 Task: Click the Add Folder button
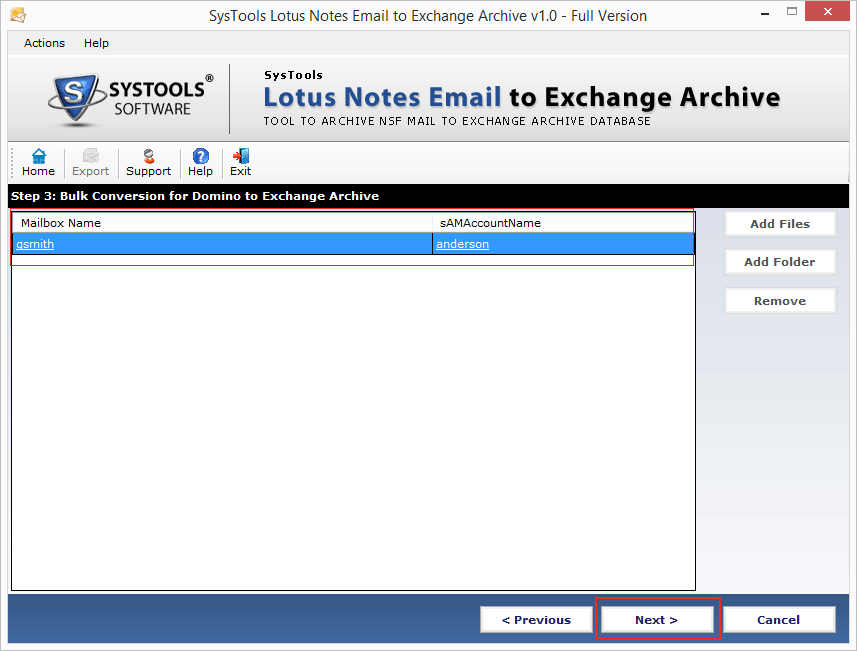click(780, 262)
